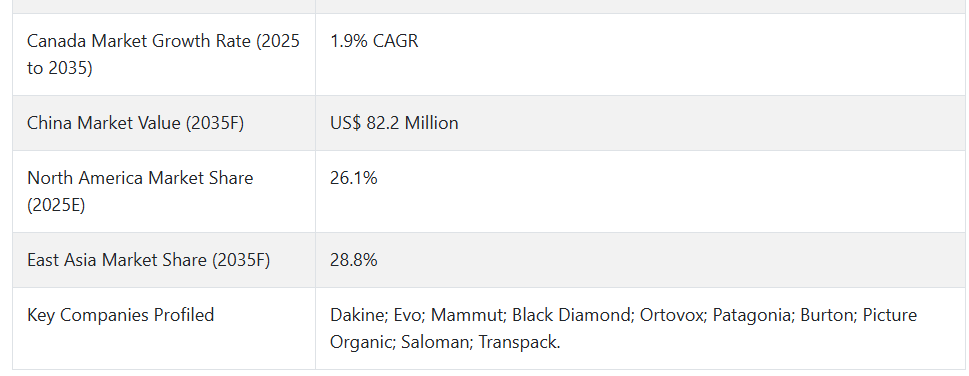This screenshot has width=969, height=376.
Task: Select the 28.8% value cell
Action: click(x=640, y=260)
